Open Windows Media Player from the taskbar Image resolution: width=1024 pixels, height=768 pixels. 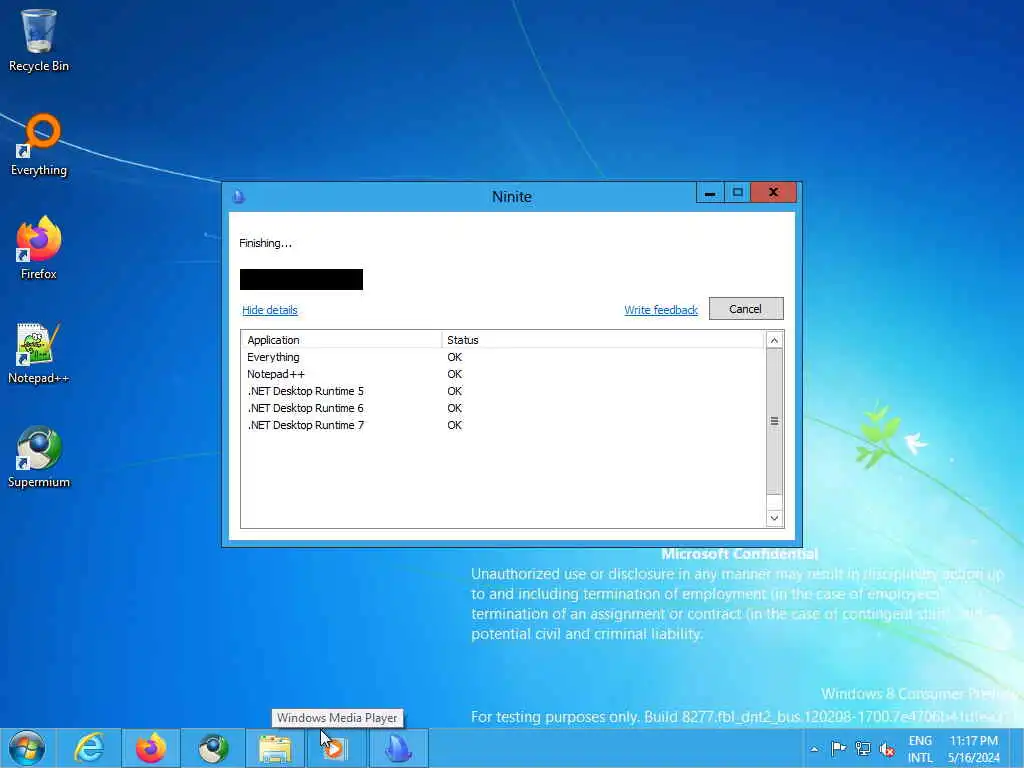pyautogui.click(x=337, y=748)
